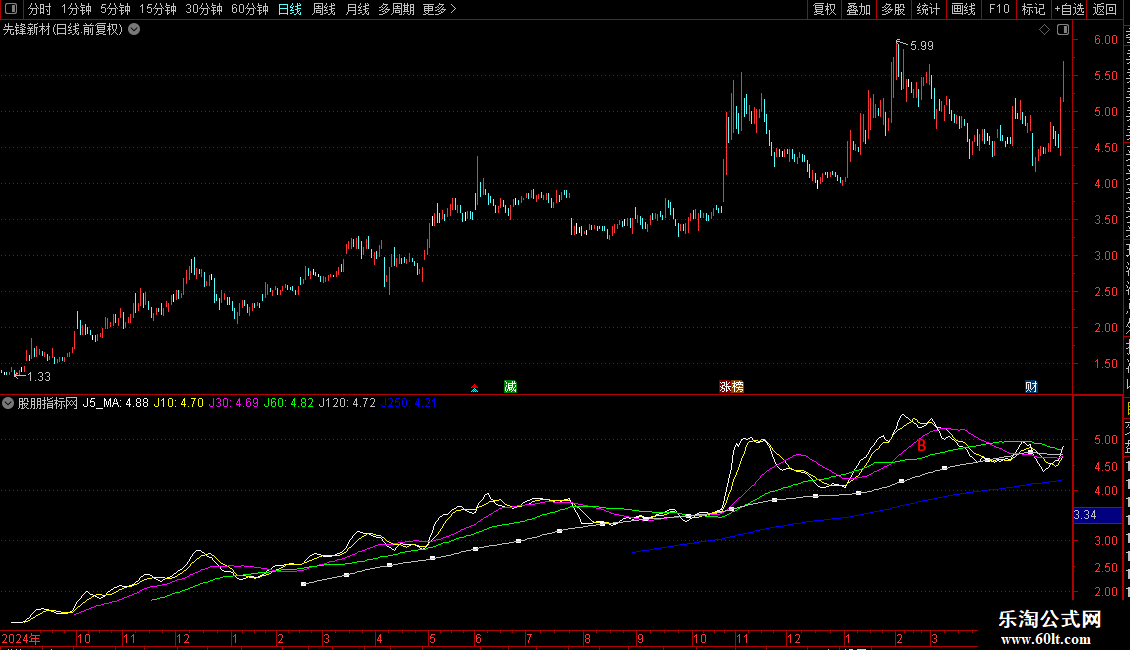Expand the 更多 periods menu
1130x650 pixels.
coord(440,9)
